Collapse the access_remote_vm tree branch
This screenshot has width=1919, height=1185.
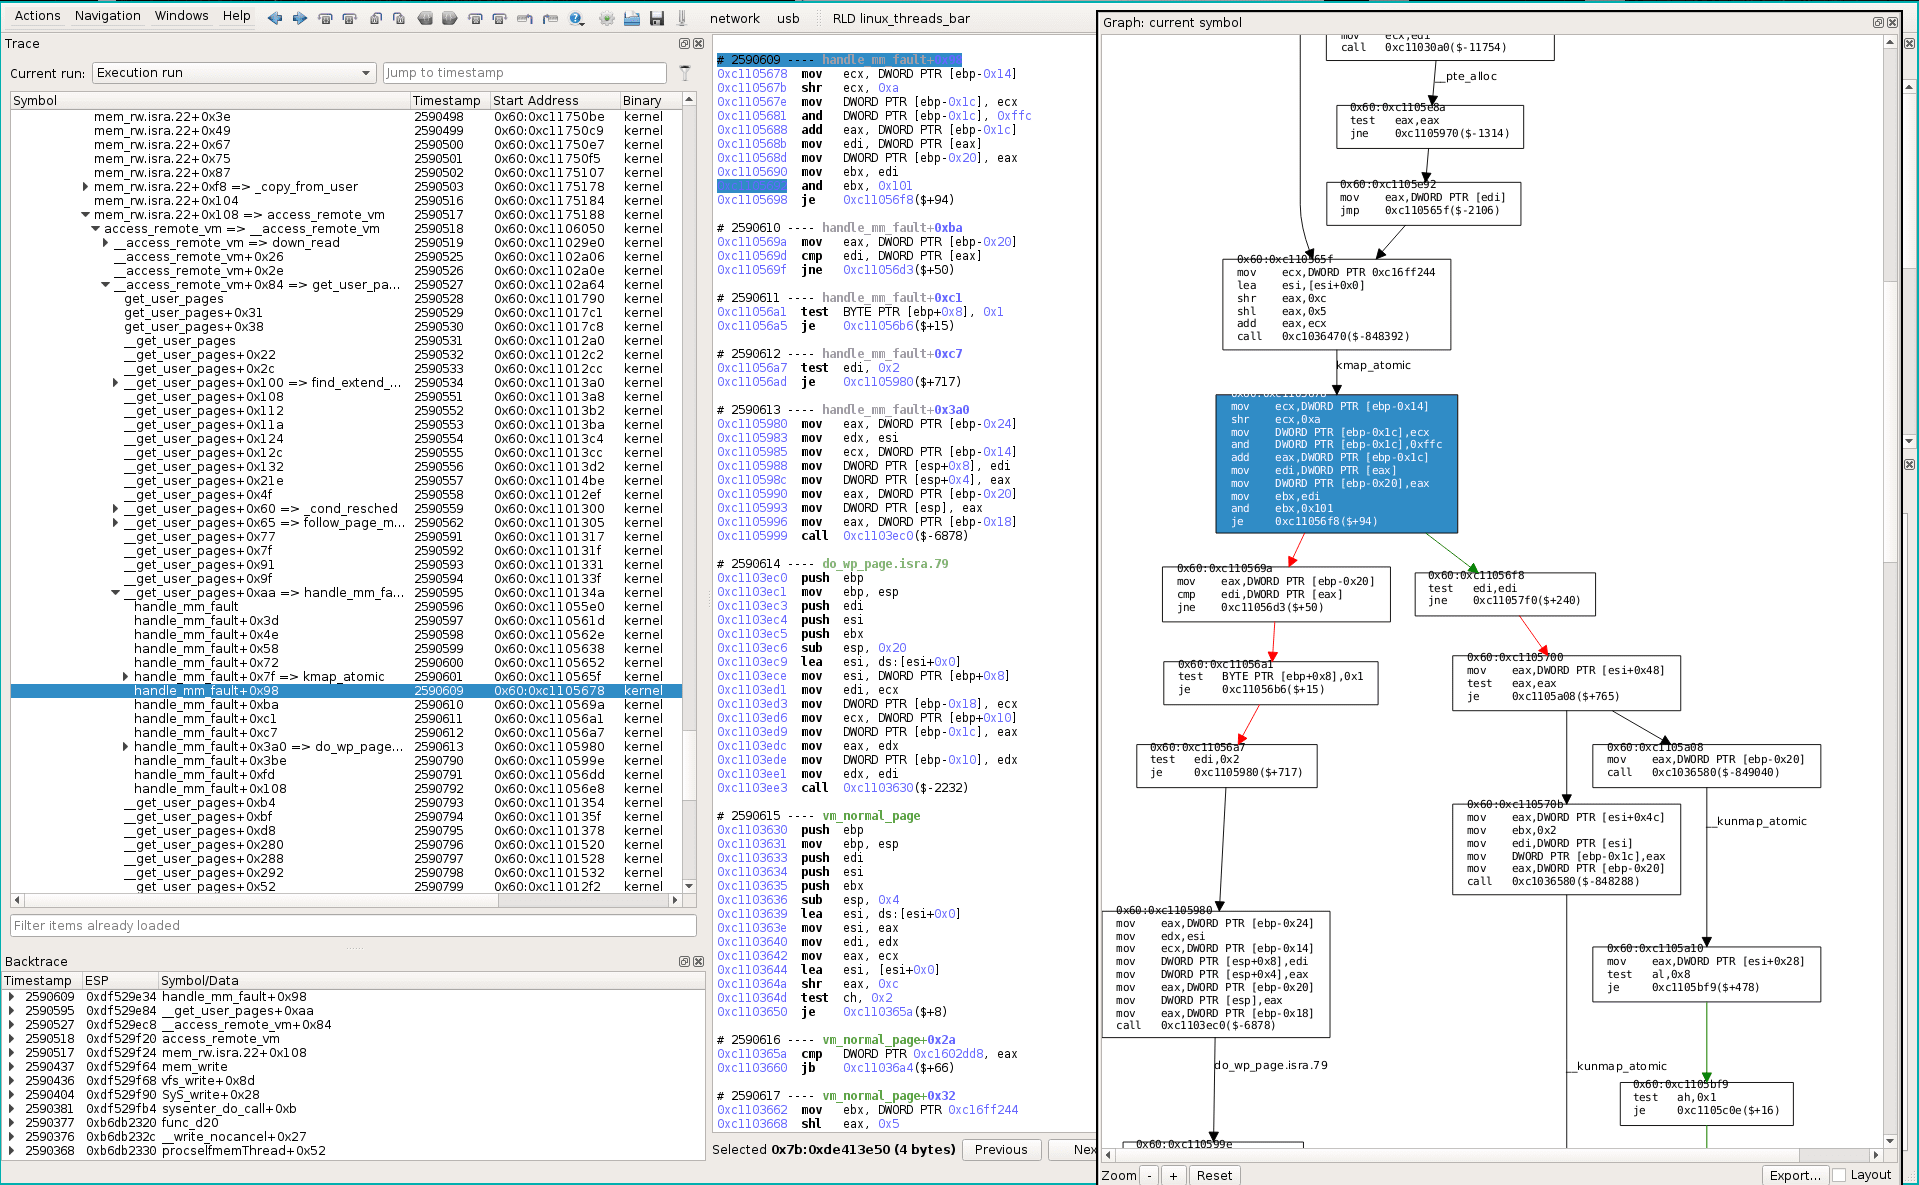click(x=95, y=228)
